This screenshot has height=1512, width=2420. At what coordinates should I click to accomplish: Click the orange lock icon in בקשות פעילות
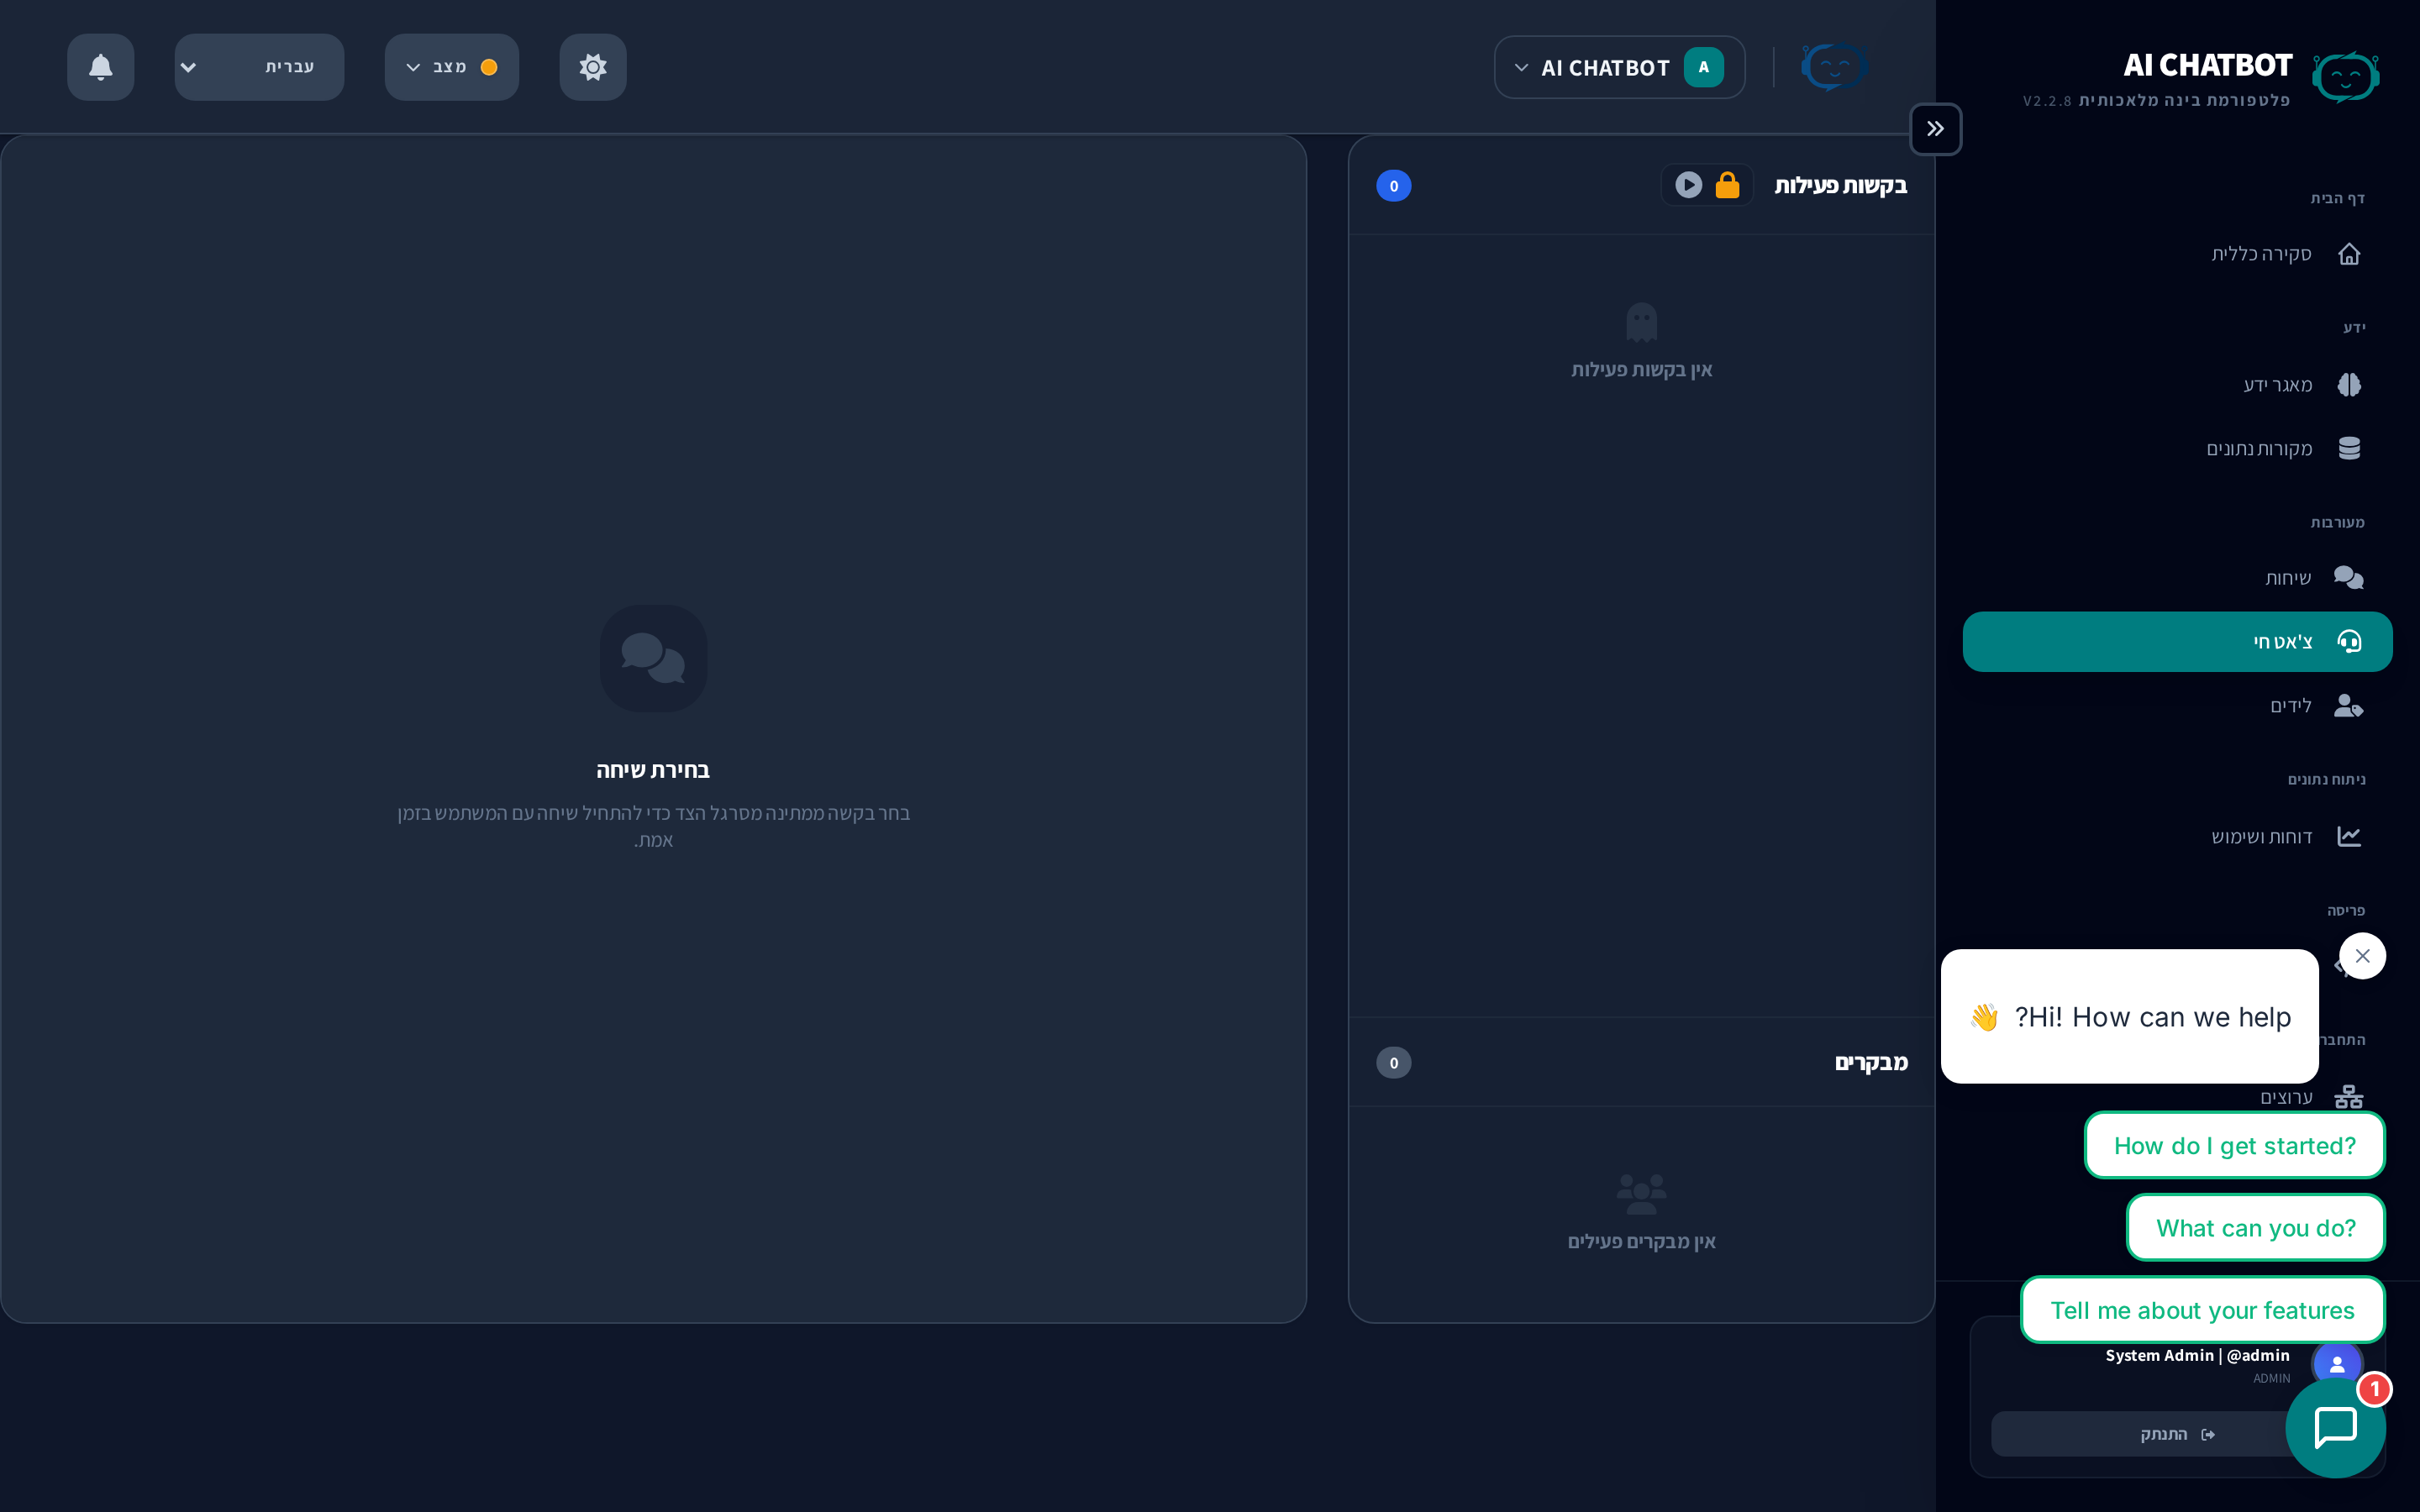pos(1727,185)
